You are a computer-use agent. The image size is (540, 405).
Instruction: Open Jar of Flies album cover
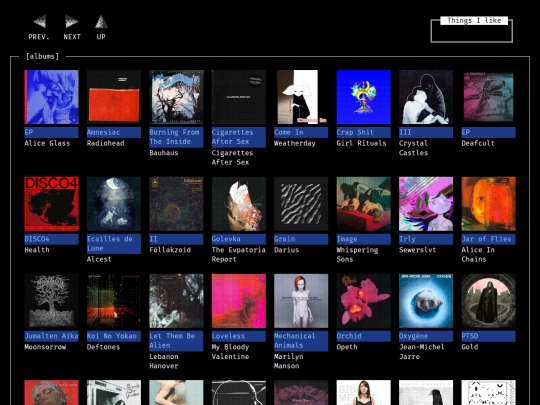click(488, 204)
